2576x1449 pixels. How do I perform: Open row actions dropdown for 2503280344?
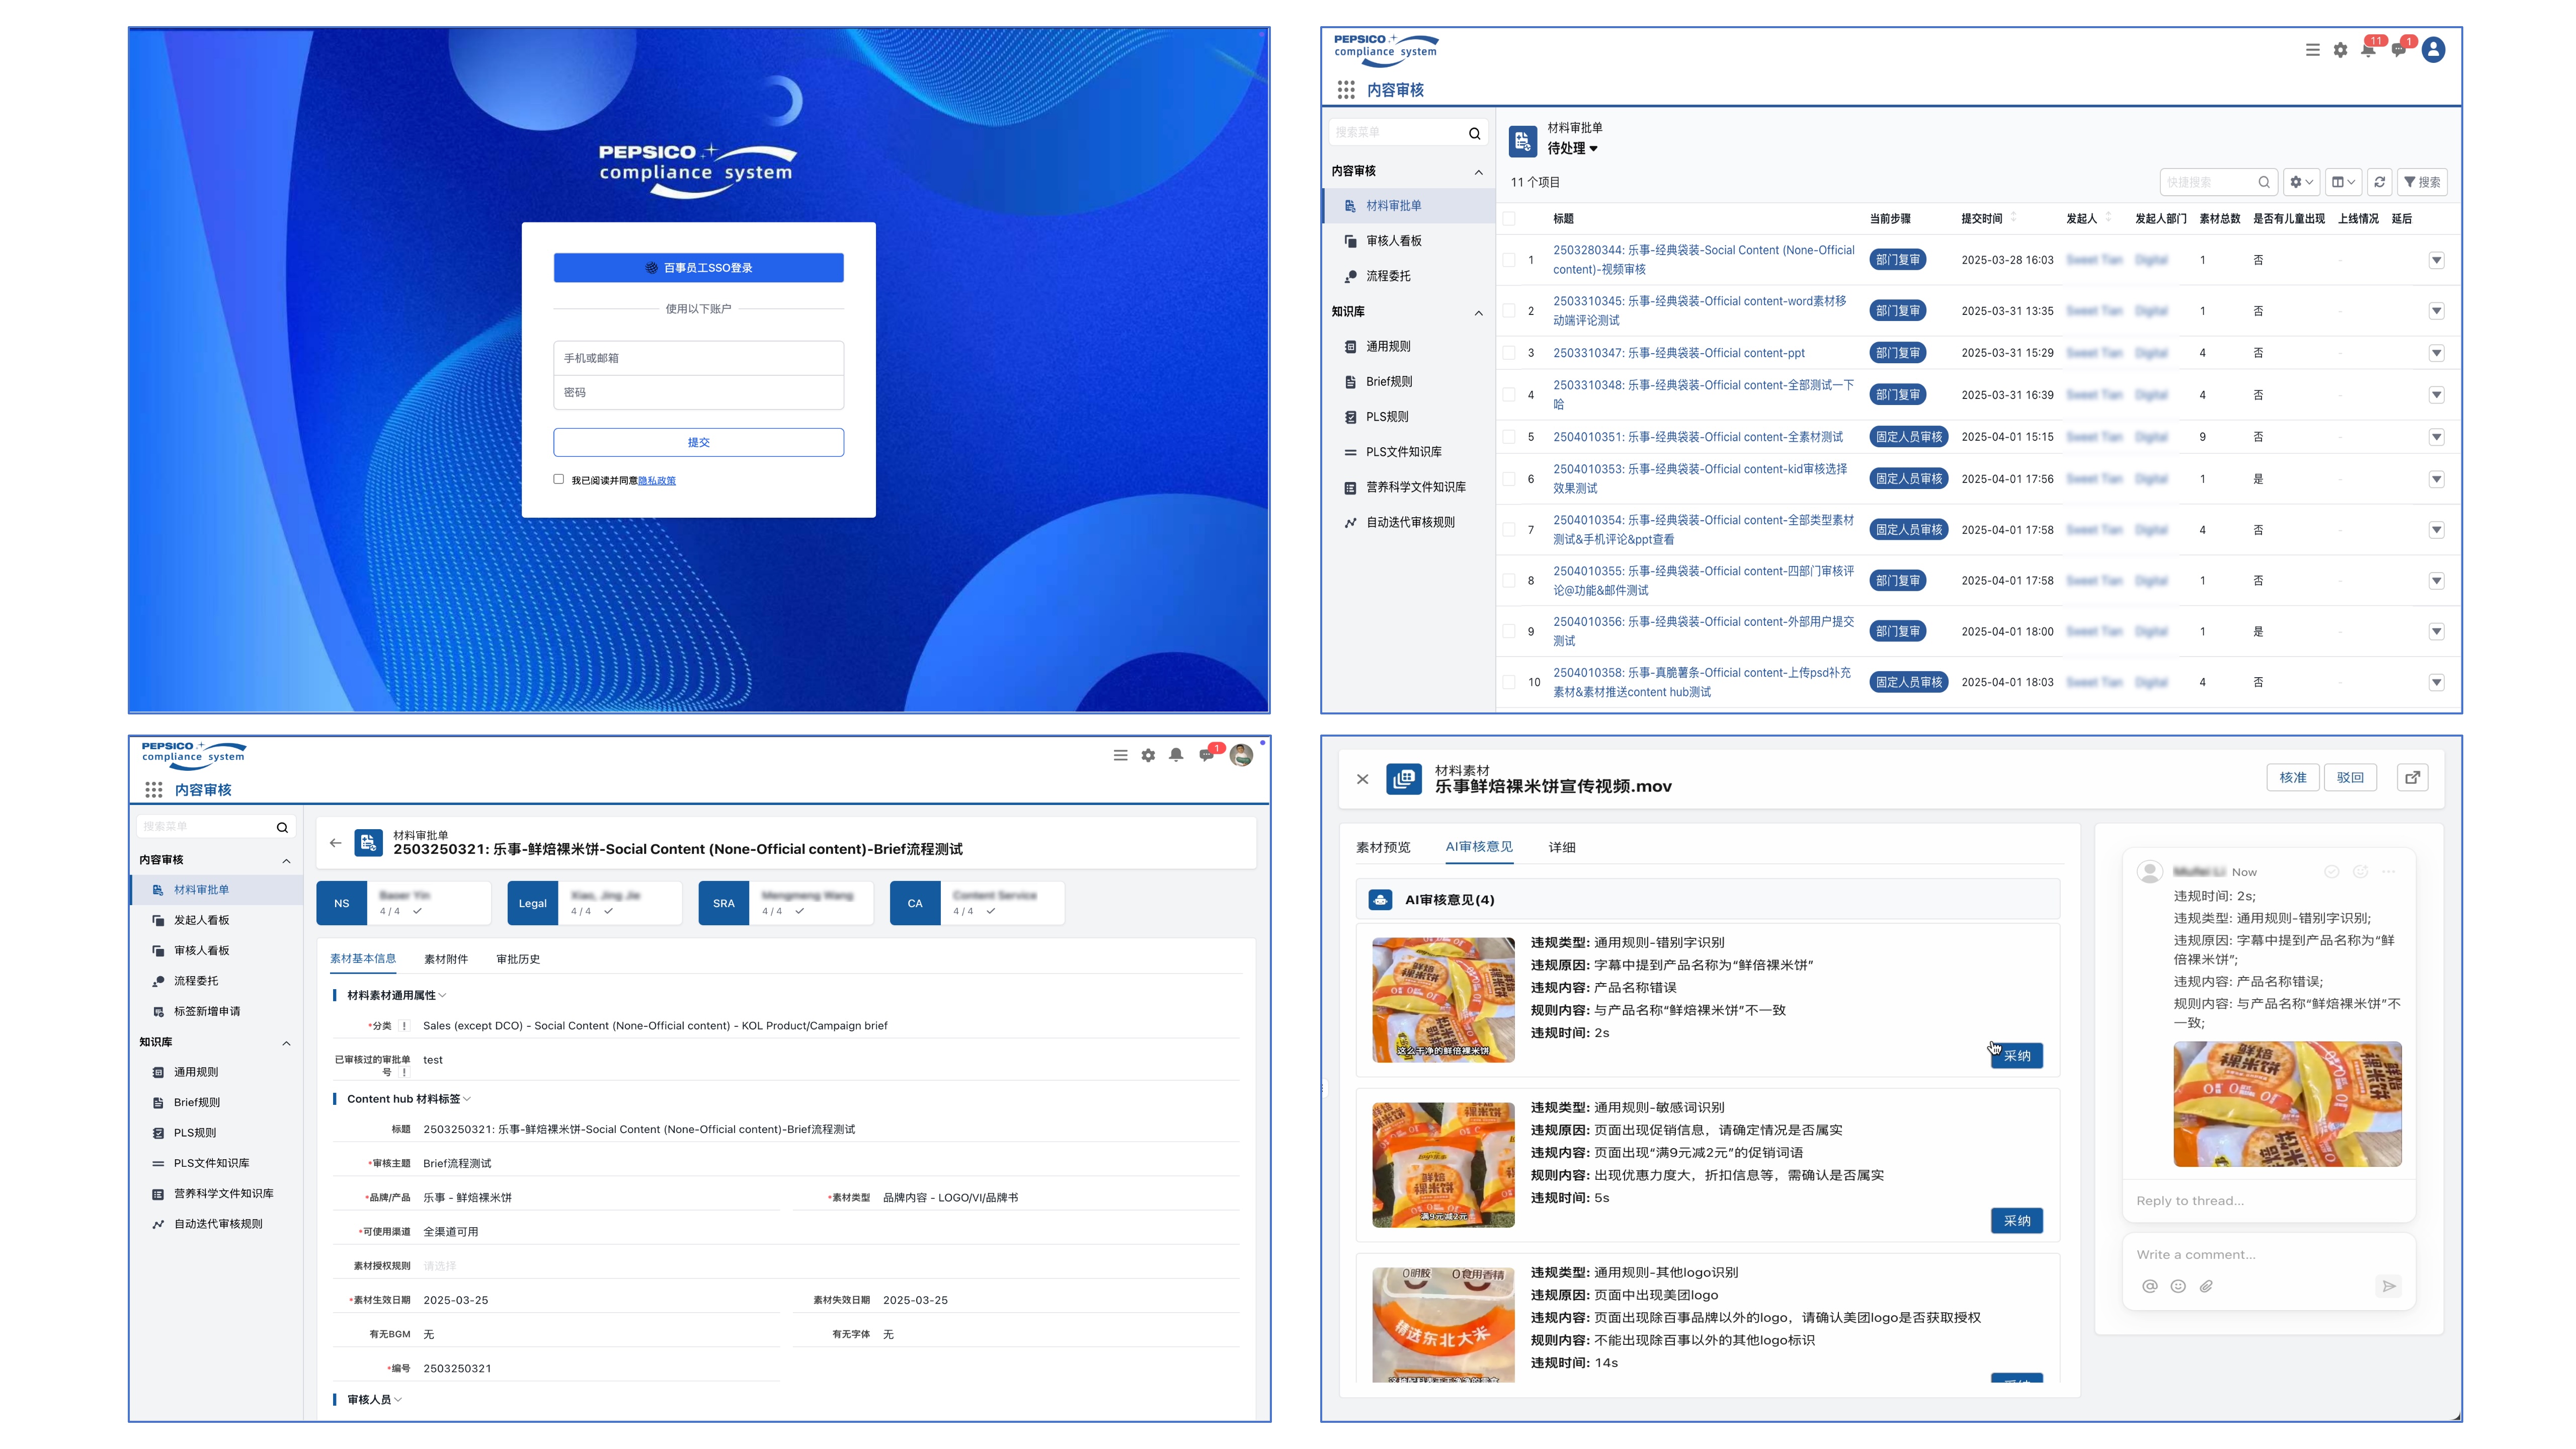(2436, 260)
